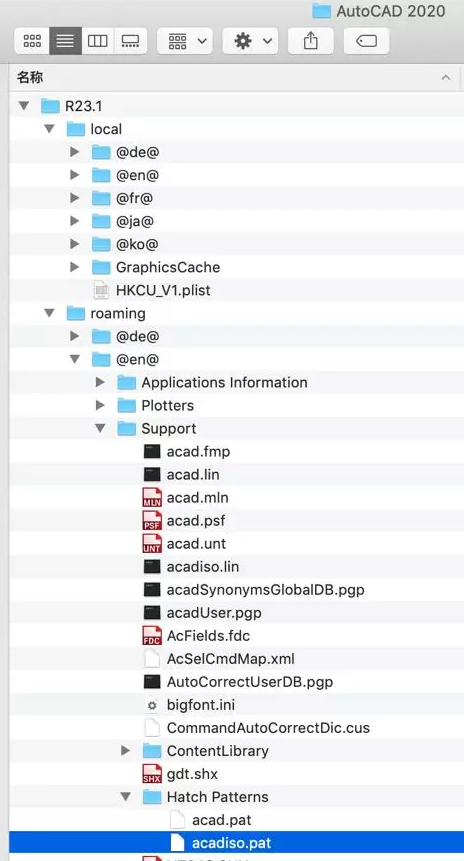Viewport: 464px width, 861px height.
Task: Expand the @fr@ folder
Action: [x=75, y=198]
